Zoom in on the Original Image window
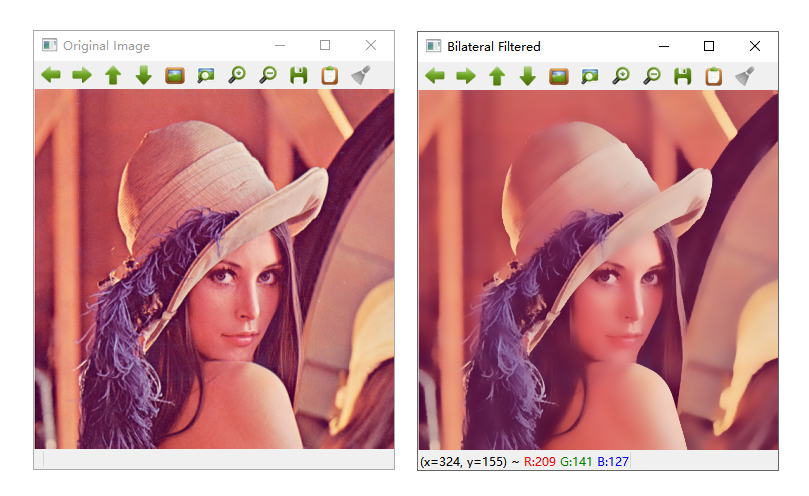This screenshot has width=809, height=496. 237,75
